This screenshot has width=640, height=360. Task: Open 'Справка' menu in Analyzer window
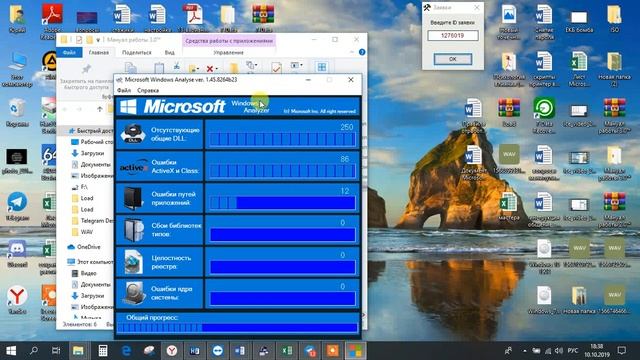(x=148, y=90)
